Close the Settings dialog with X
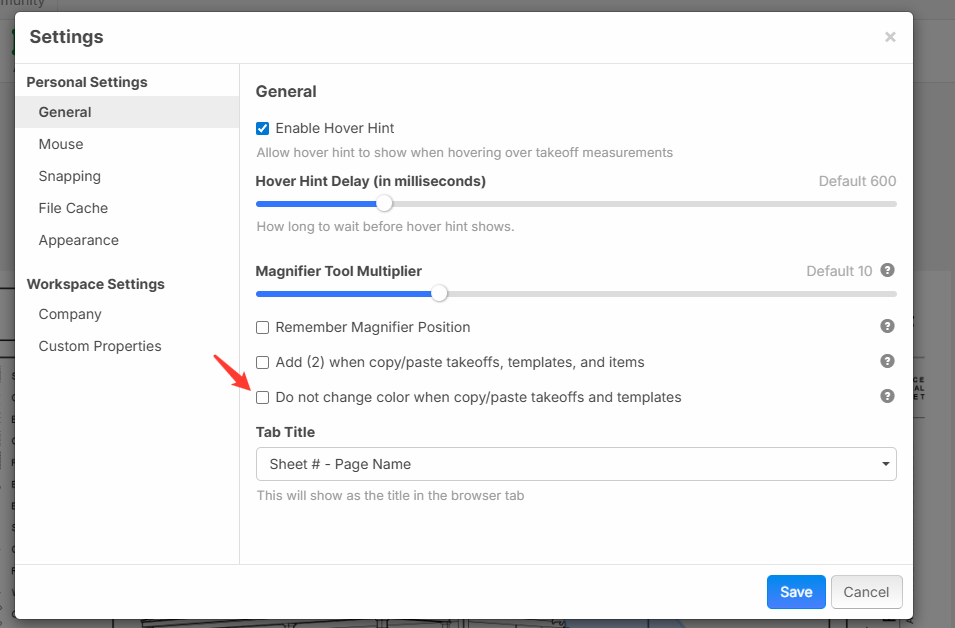955x628 pixels. pos(890,37)
